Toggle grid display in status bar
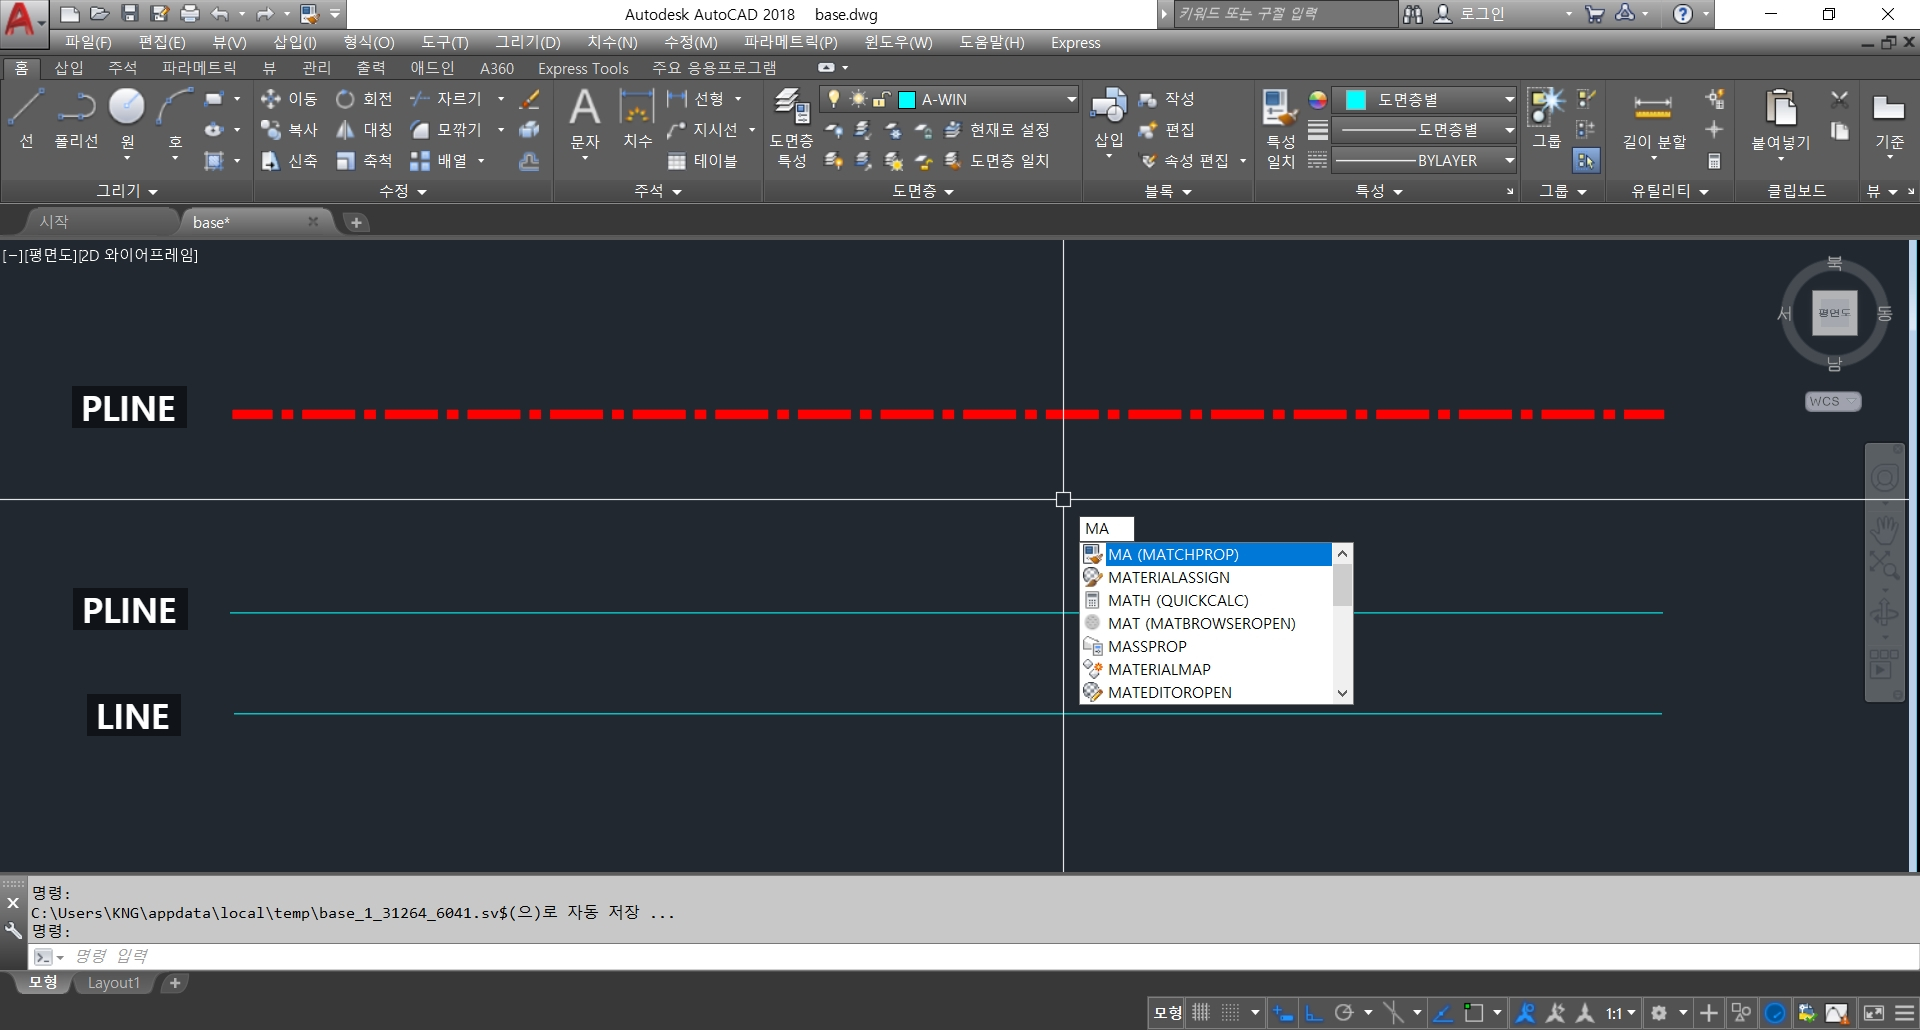Screen dimensions: 1920x1030 [x=1201, y=1013]
